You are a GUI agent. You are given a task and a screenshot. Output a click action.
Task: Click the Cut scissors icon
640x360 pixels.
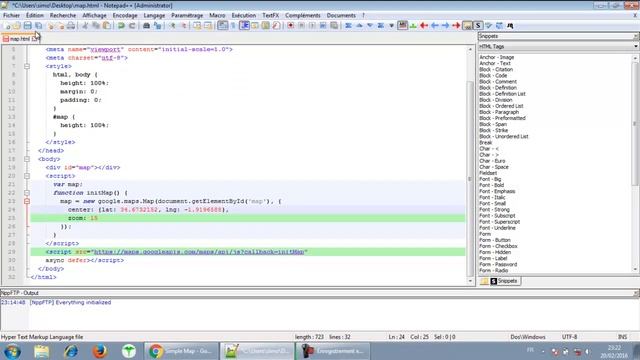pos(85,26)
